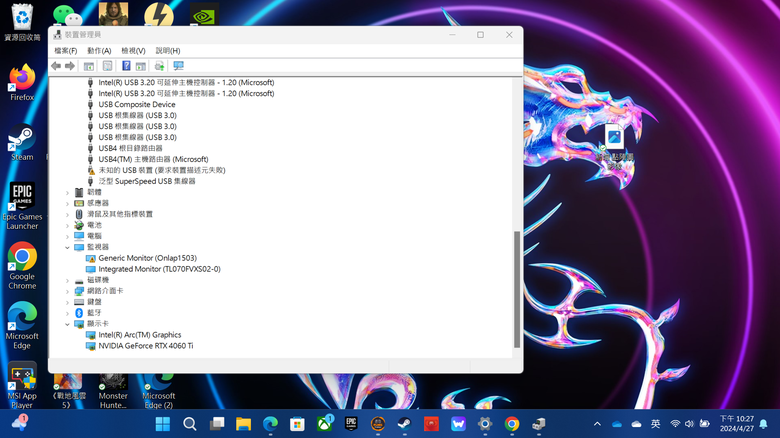Viewport: 780px width, 438px height.
Task: Click the Properties toolbar icon
Action: pos(107,66)
